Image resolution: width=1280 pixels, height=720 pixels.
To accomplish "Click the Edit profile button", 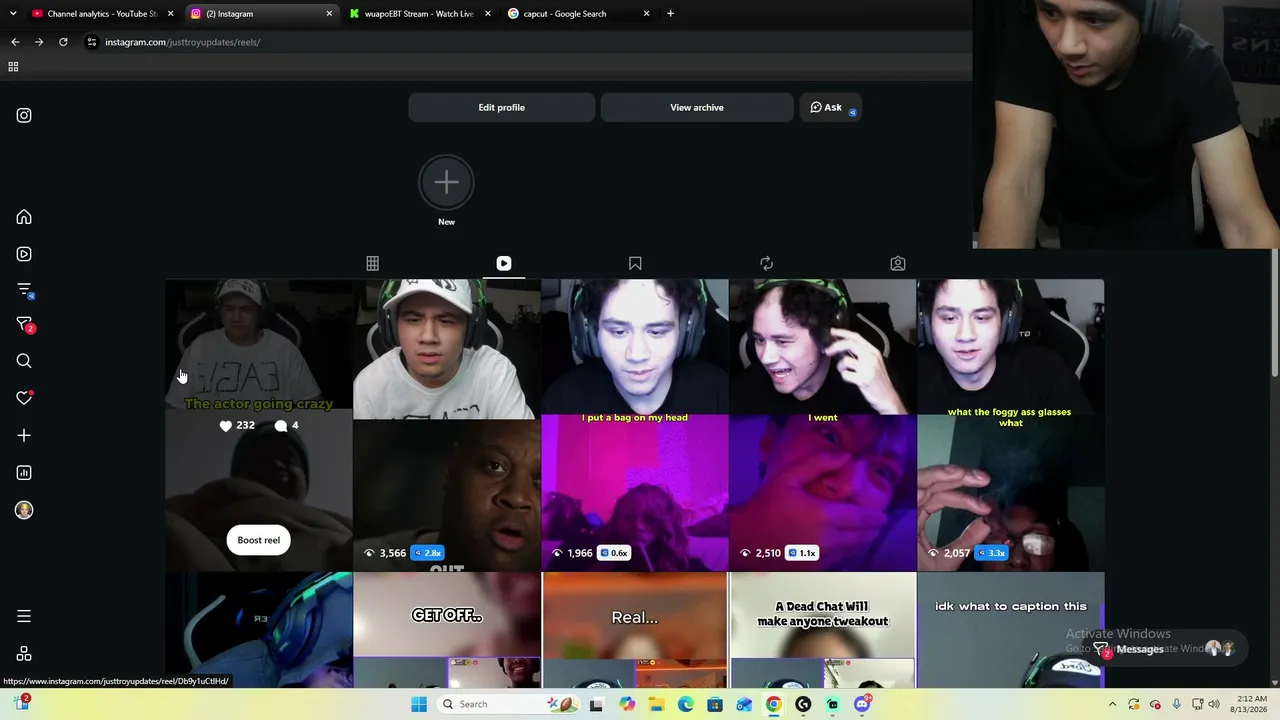I will 501,107.
